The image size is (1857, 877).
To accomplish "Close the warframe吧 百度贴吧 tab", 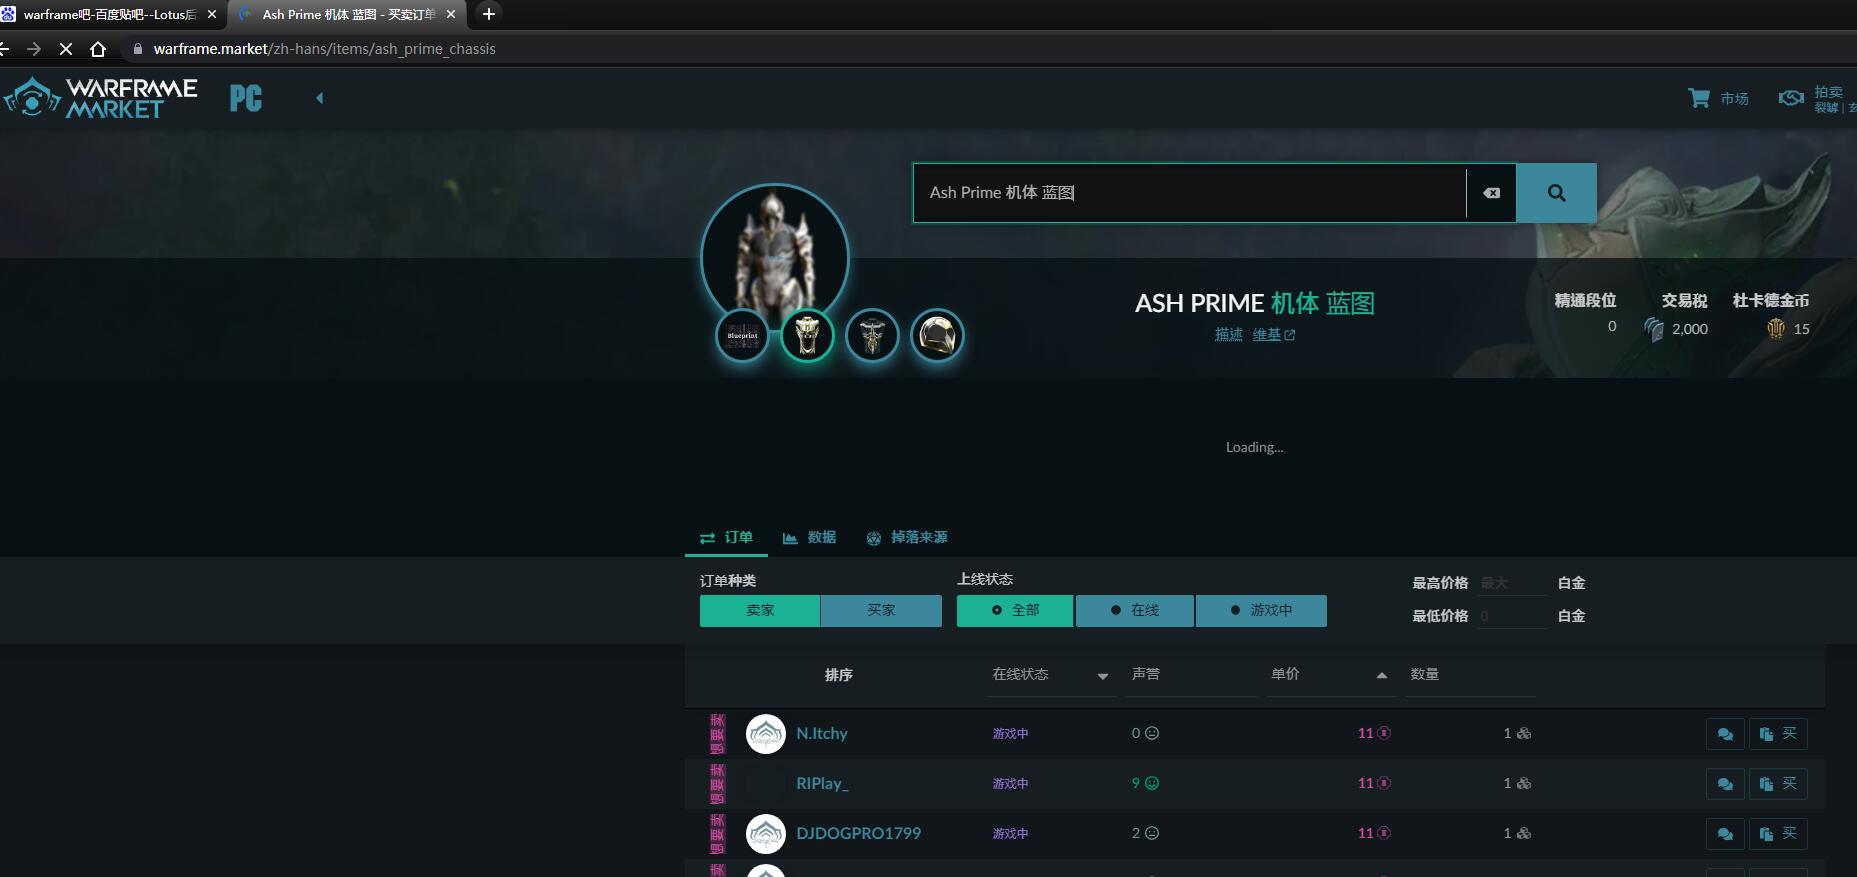I will point(211,14).
